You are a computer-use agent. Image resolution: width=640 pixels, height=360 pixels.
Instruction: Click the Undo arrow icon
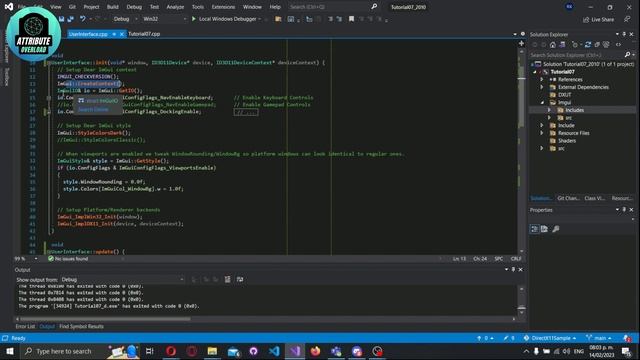[83, 19]
